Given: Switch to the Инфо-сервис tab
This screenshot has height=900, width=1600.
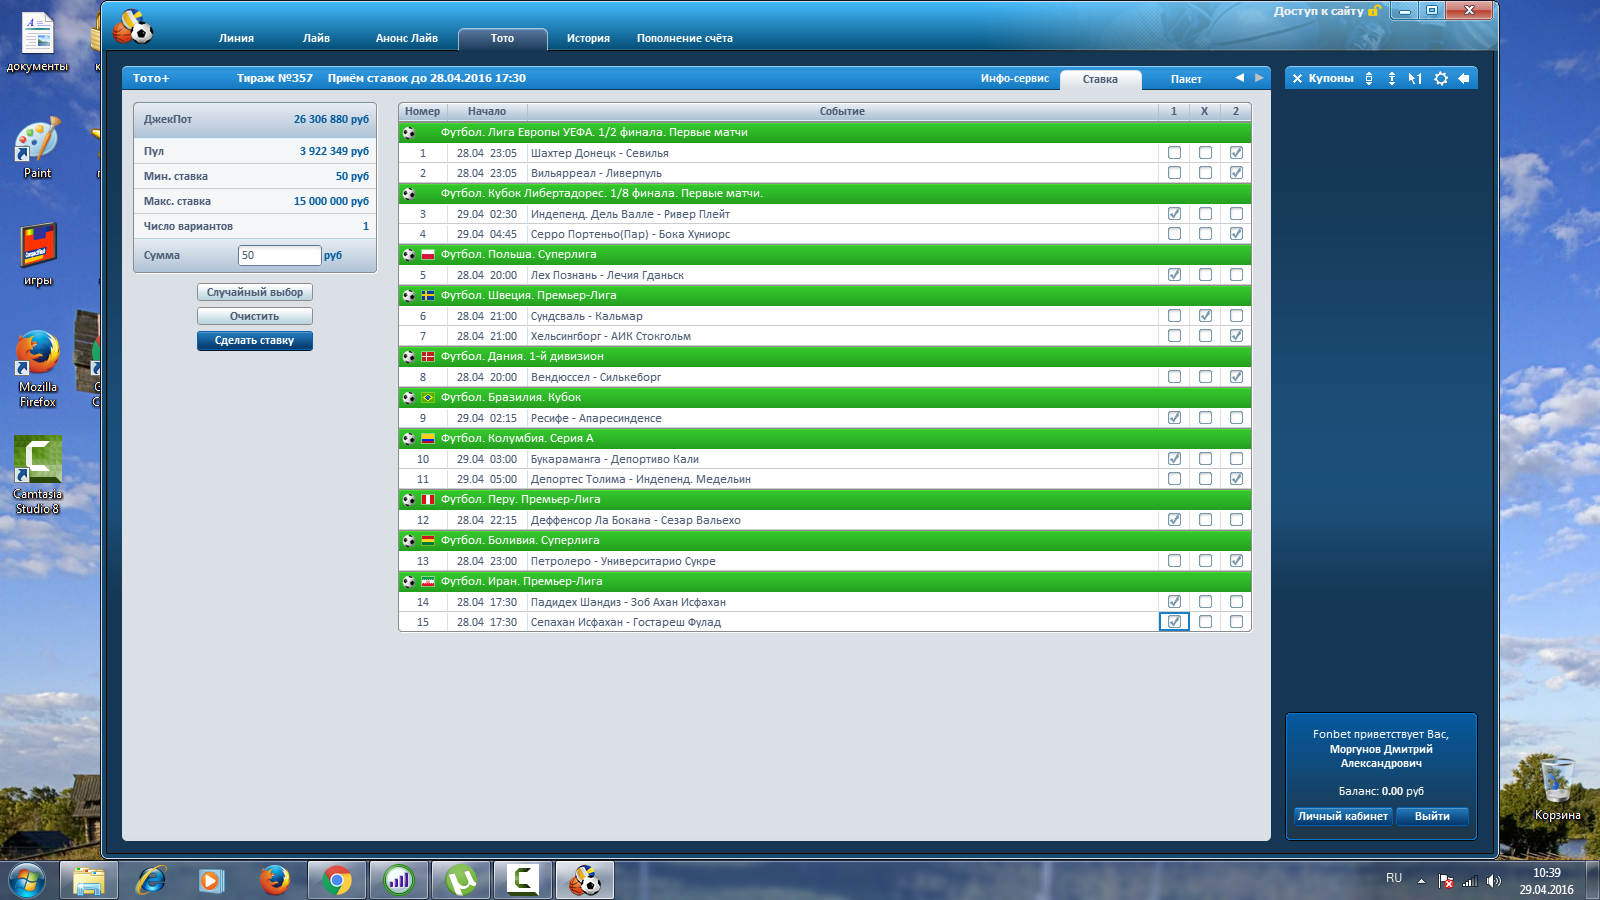Looking at the screenshot, I should (1015, 79).
